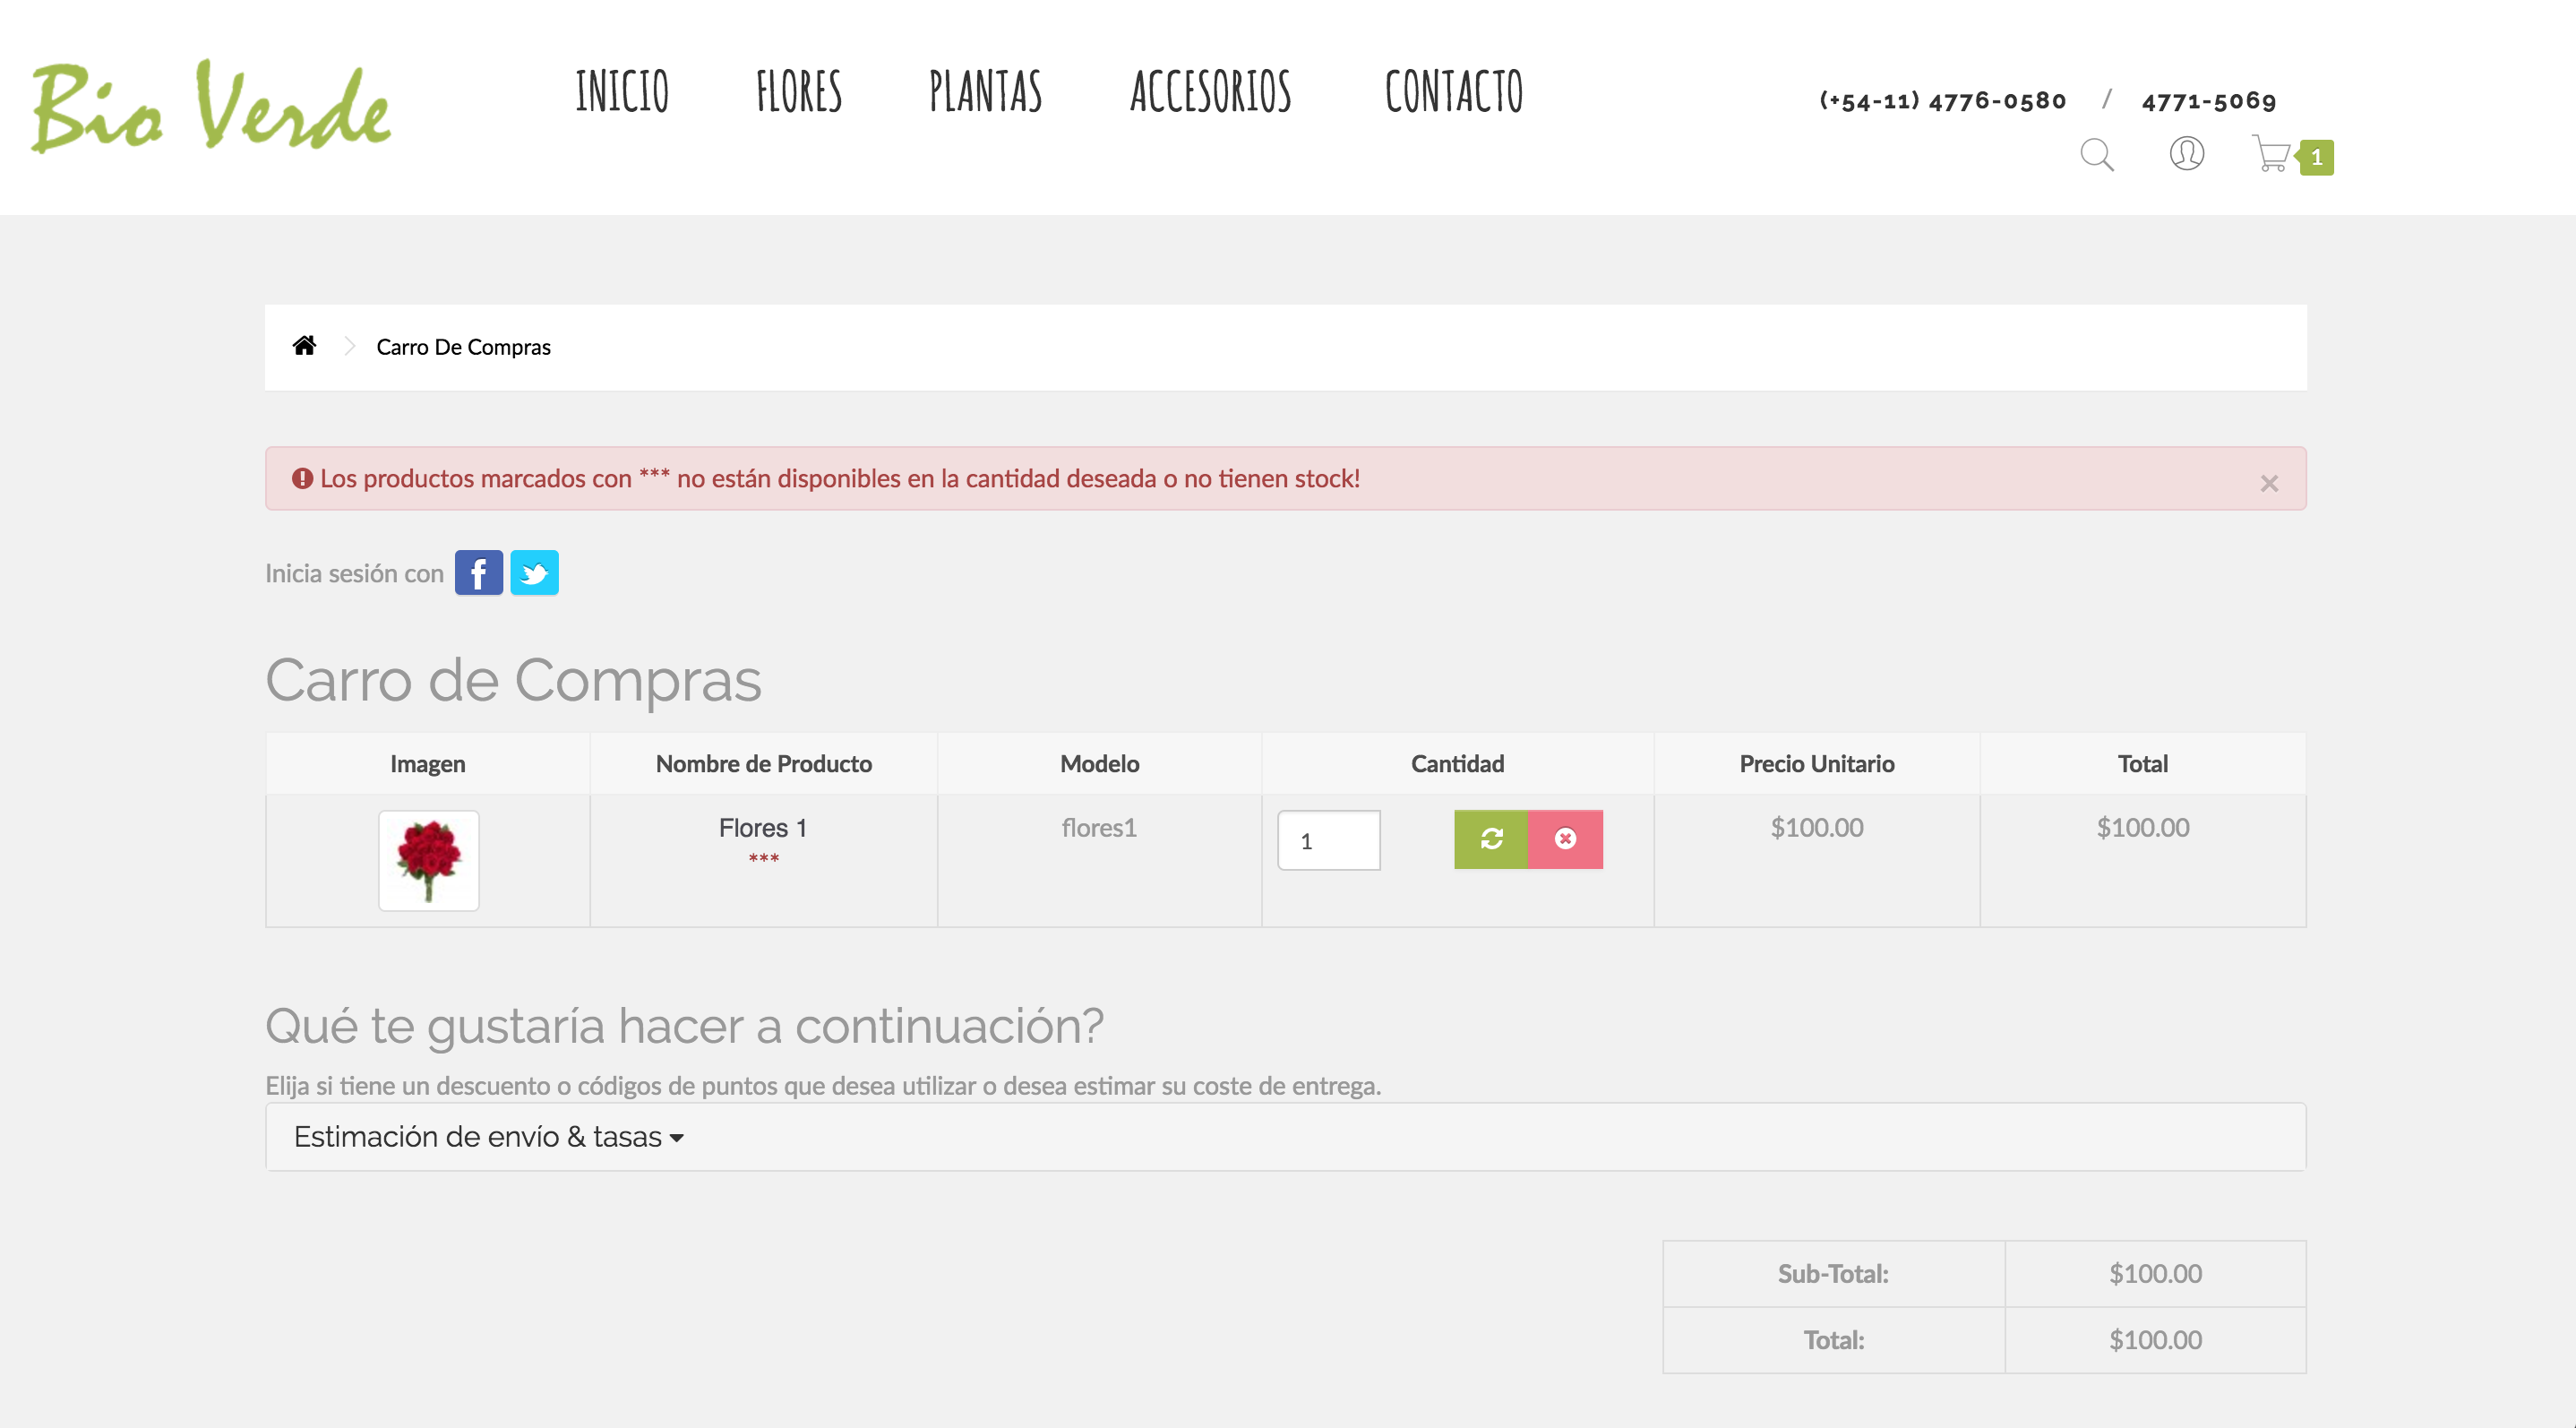Remove Flores 1 with red delete button
2576x1428 pixels.
pyautogui.click(x=1565, y=839)
